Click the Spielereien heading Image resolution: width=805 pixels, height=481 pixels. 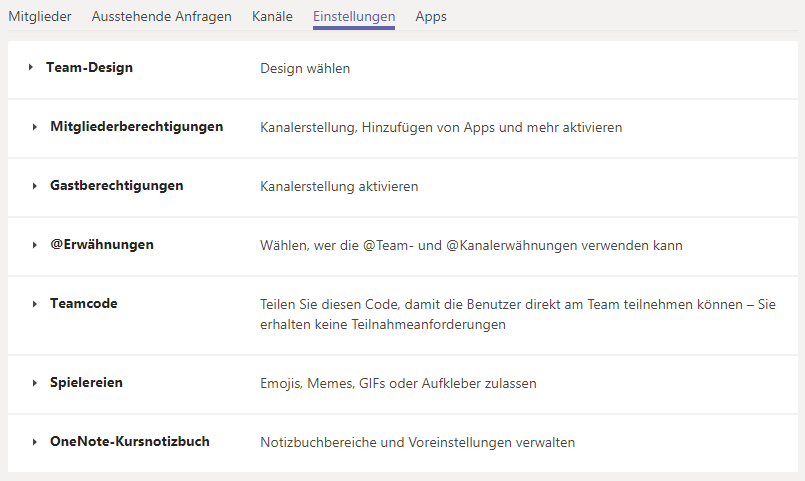point(86,382)
